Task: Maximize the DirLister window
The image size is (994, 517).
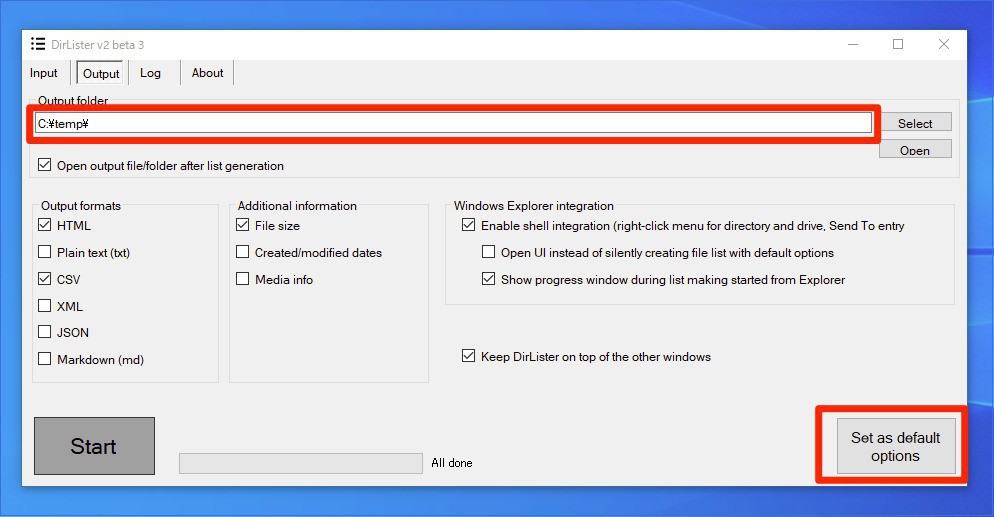Action: pos(898,44)
